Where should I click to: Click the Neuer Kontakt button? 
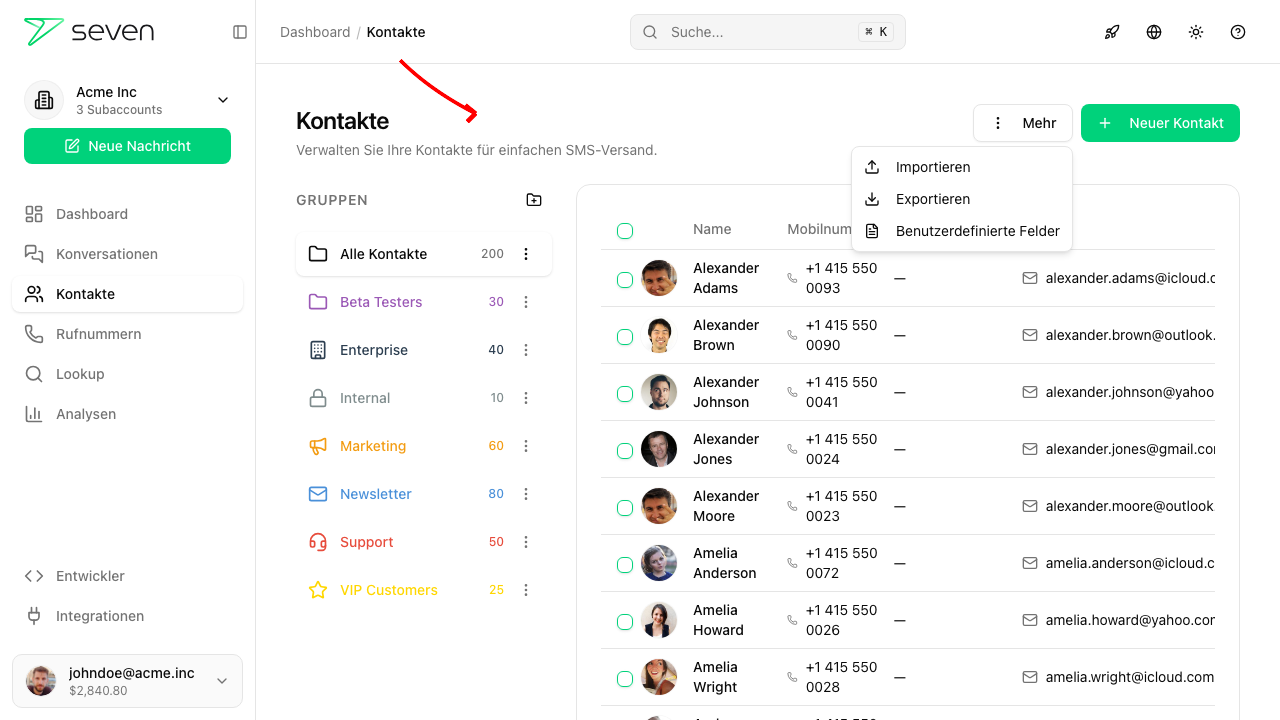click(x=1160, y=122)
